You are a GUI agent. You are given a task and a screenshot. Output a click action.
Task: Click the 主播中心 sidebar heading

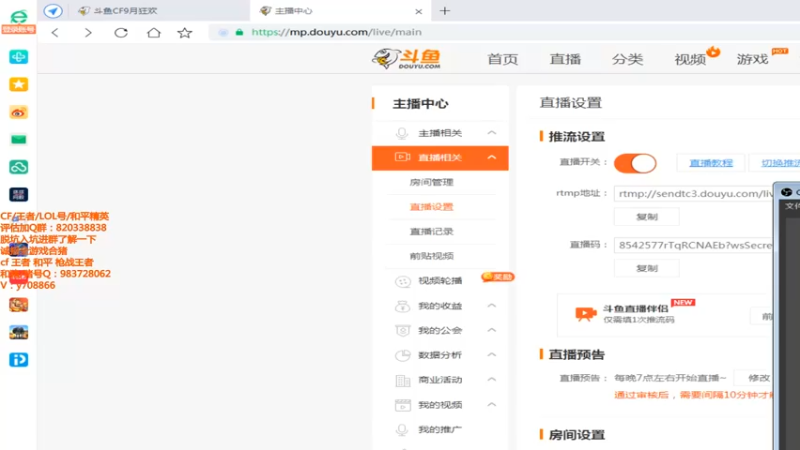[x=420, y=104]
